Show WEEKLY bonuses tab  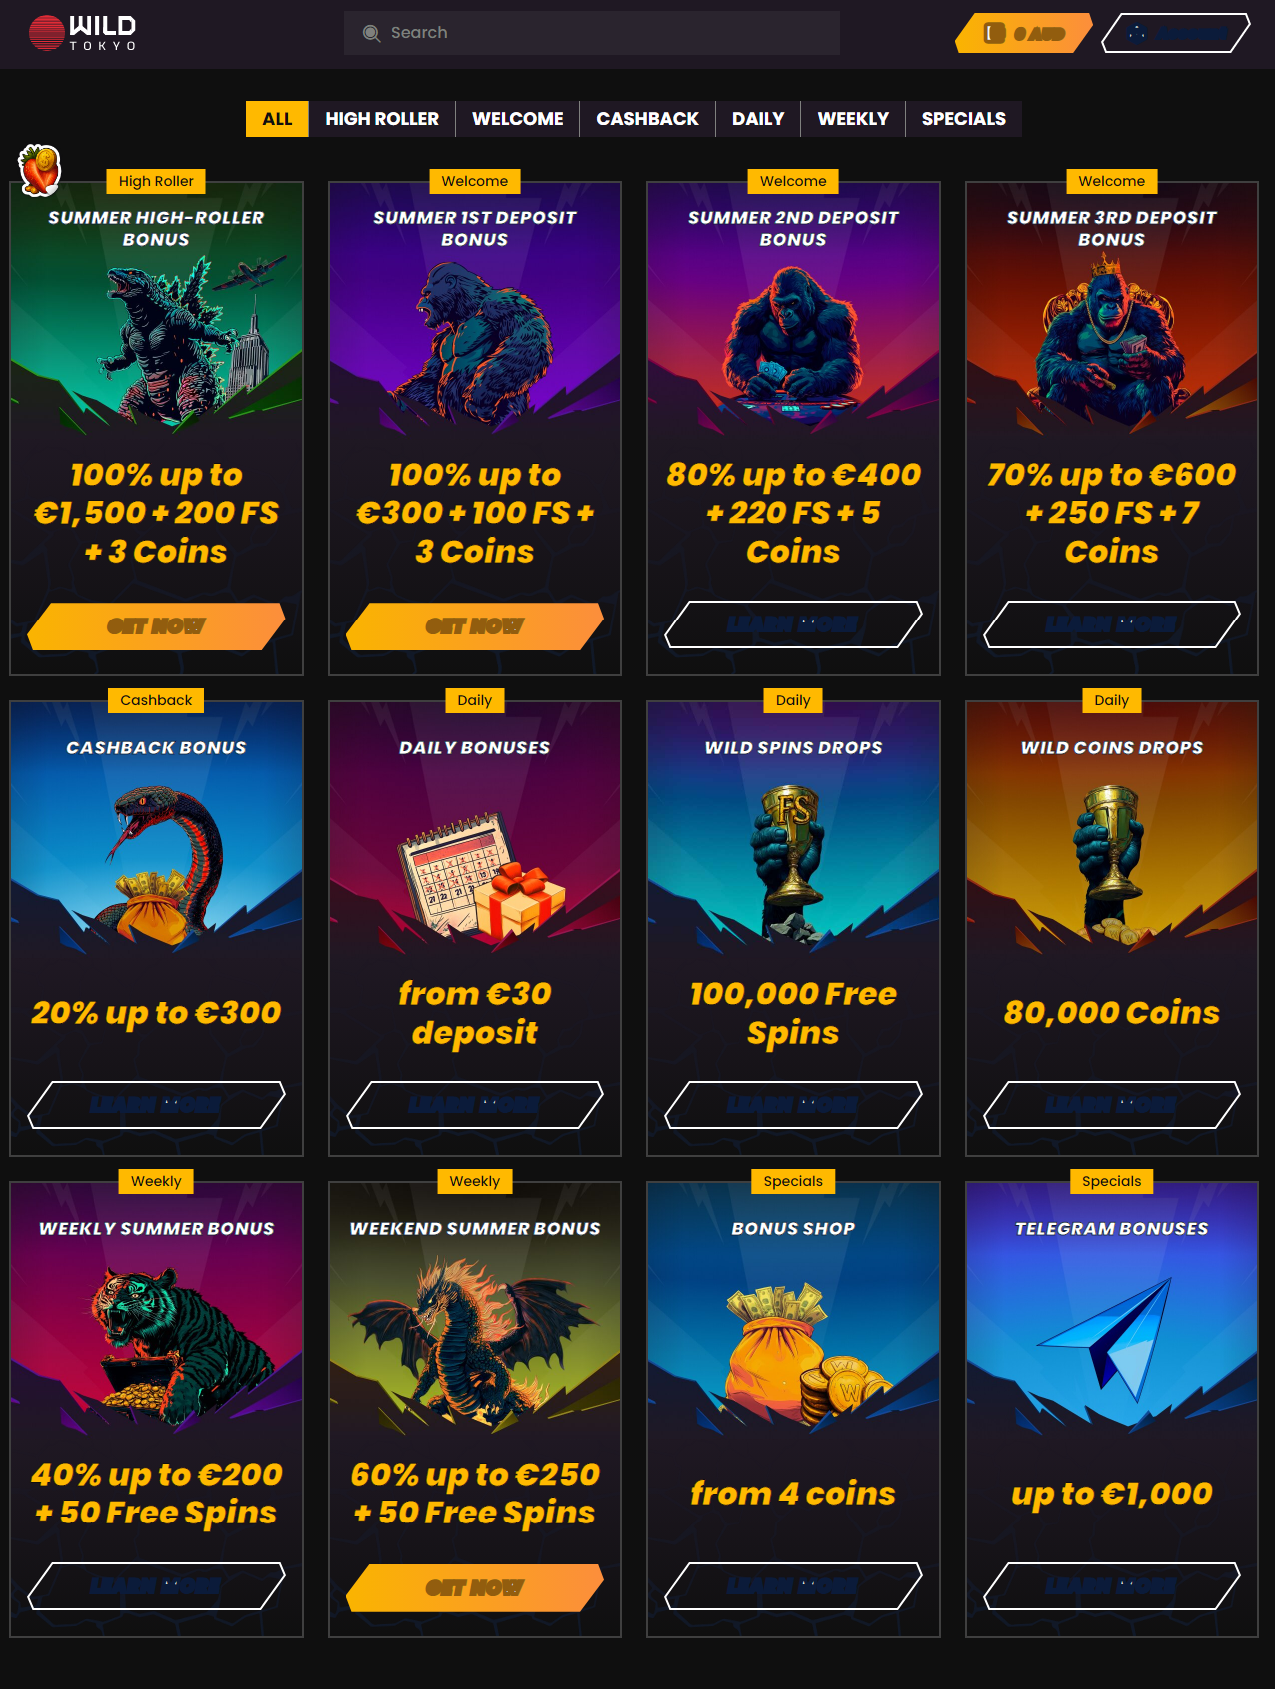coord(853,119)
